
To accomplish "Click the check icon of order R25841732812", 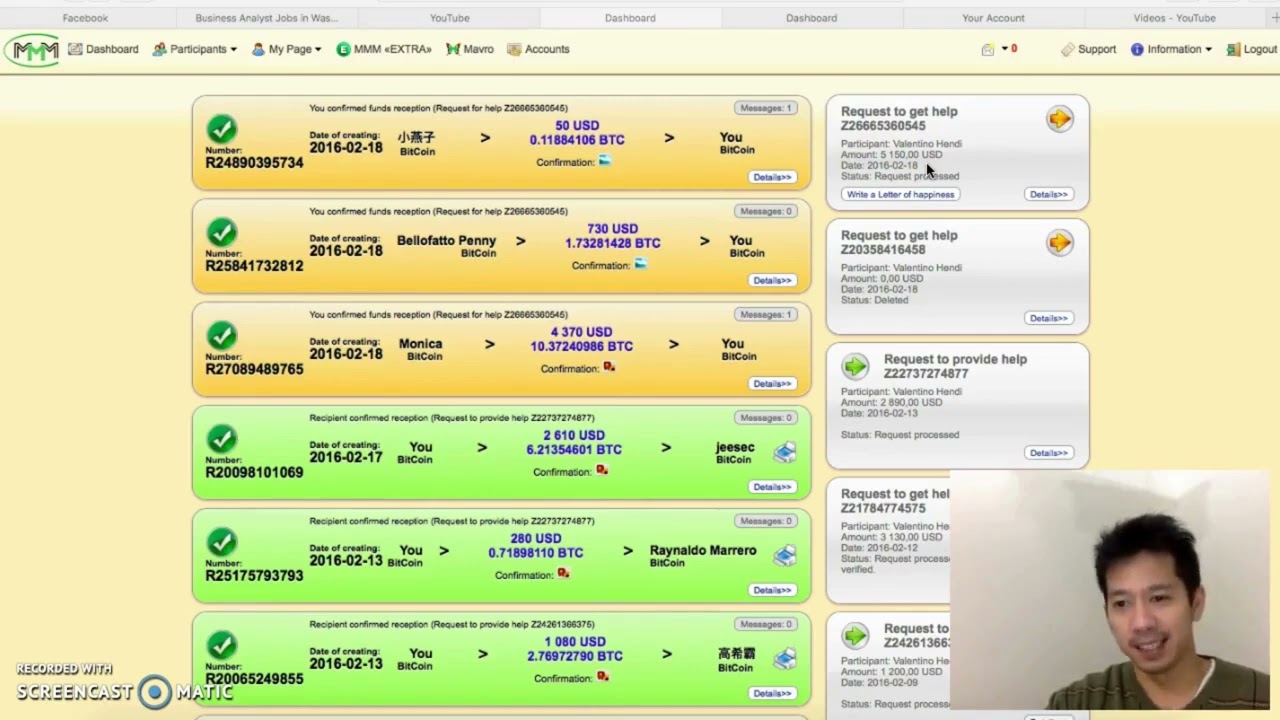I will tap(222, 232).
